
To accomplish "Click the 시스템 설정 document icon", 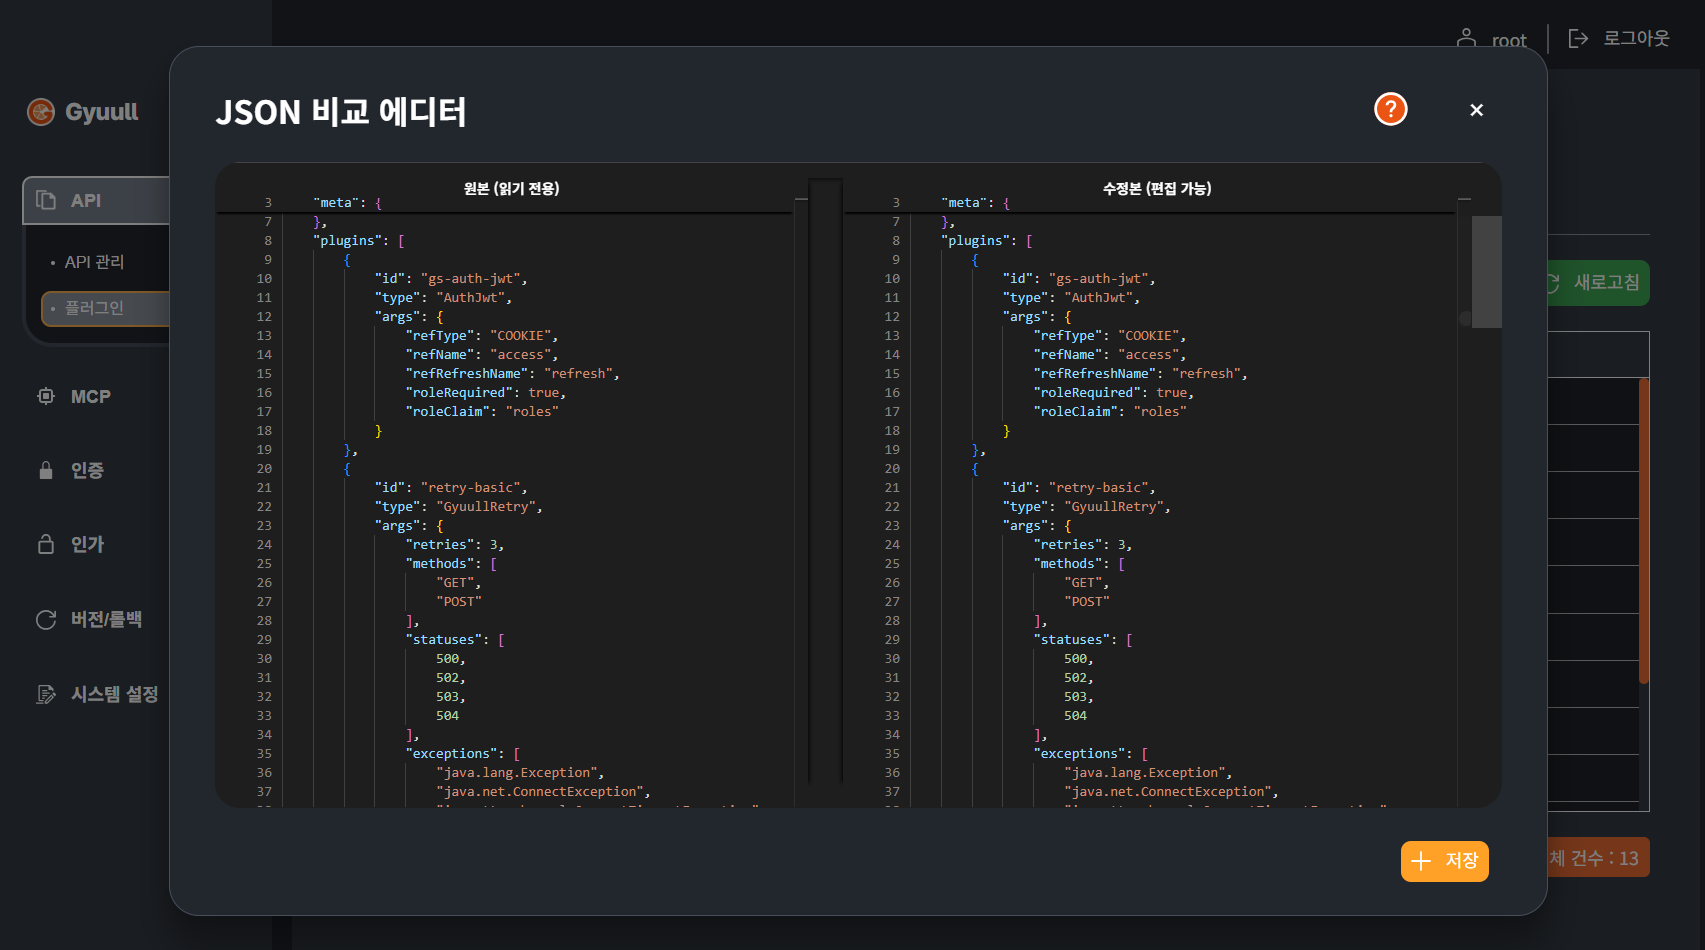I will (46, 694).
